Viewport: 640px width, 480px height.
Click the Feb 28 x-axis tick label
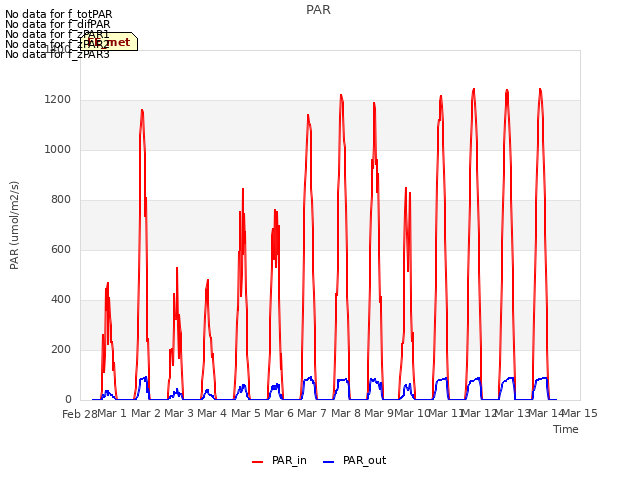click(x=80, y=414)
